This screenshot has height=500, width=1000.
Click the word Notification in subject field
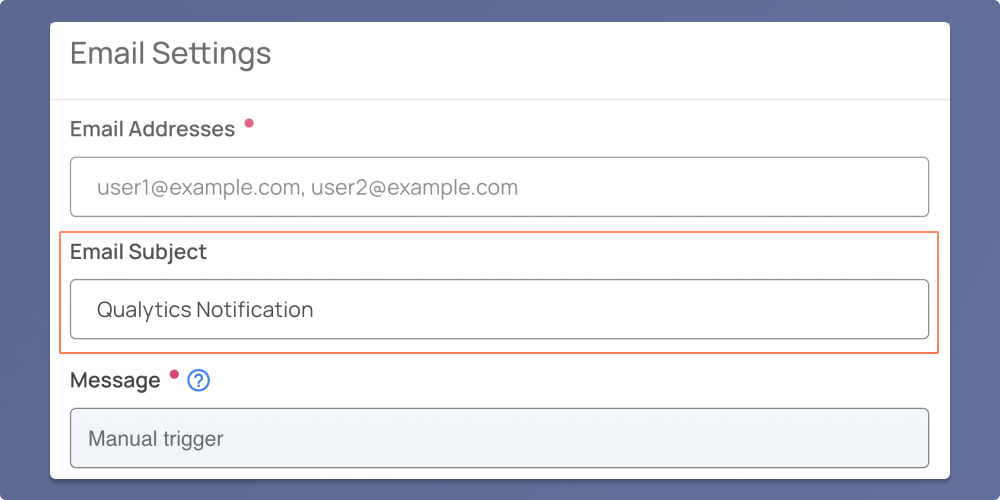(x=255, y=310)
